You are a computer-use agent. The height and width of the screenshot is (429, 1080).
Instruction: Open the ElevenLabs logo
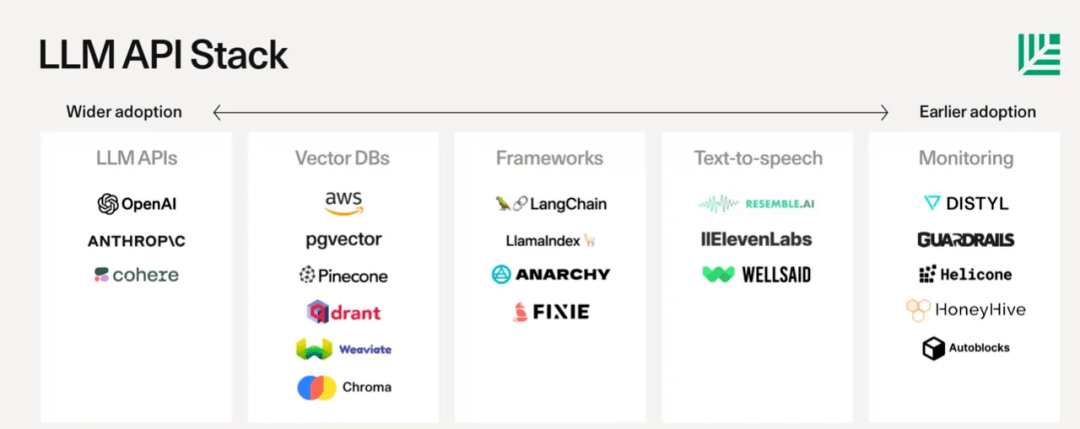[756, 240]
